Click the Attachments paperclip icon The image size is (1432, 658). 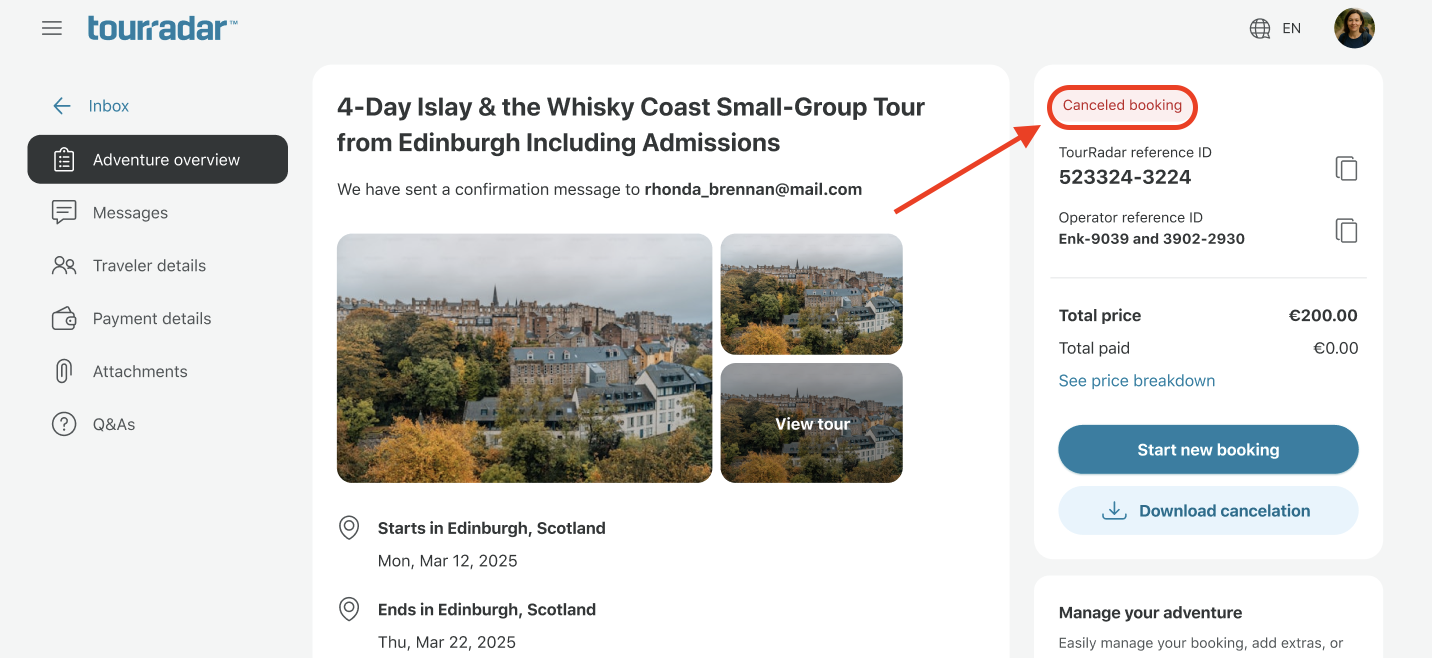[x=64, y=371]
